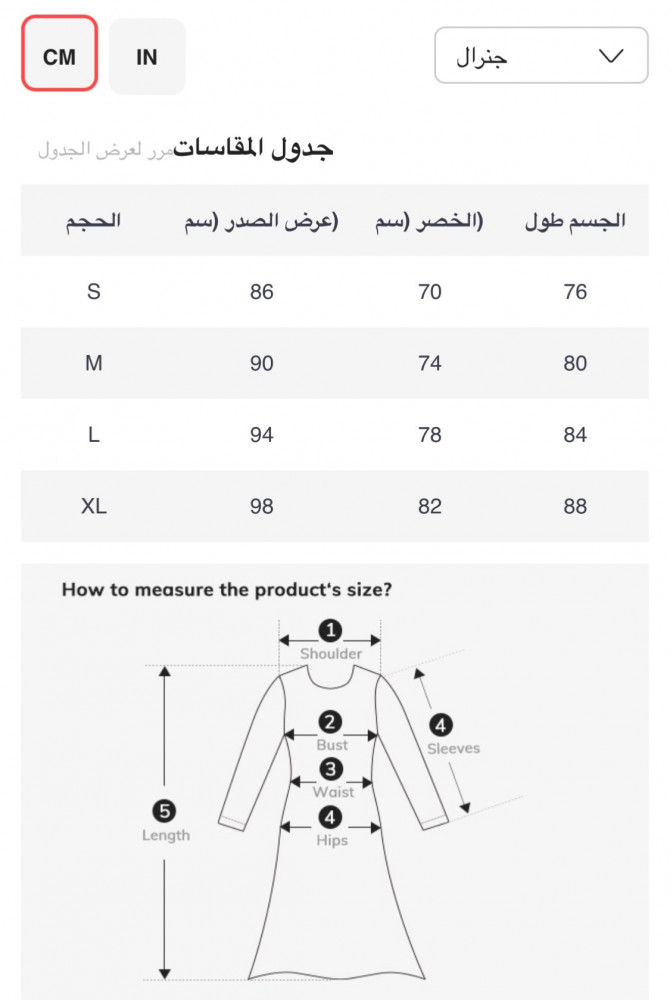Click the الجسم طول column header
Screen dimensions: 670x1000
click(575, 221)
